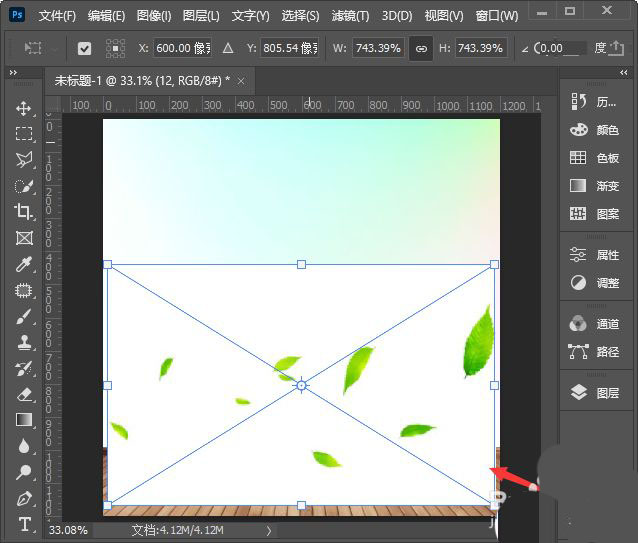This screenshot has height=543, width=638.
Task: Select the Eyedropper tool
Action: point(24,264)
